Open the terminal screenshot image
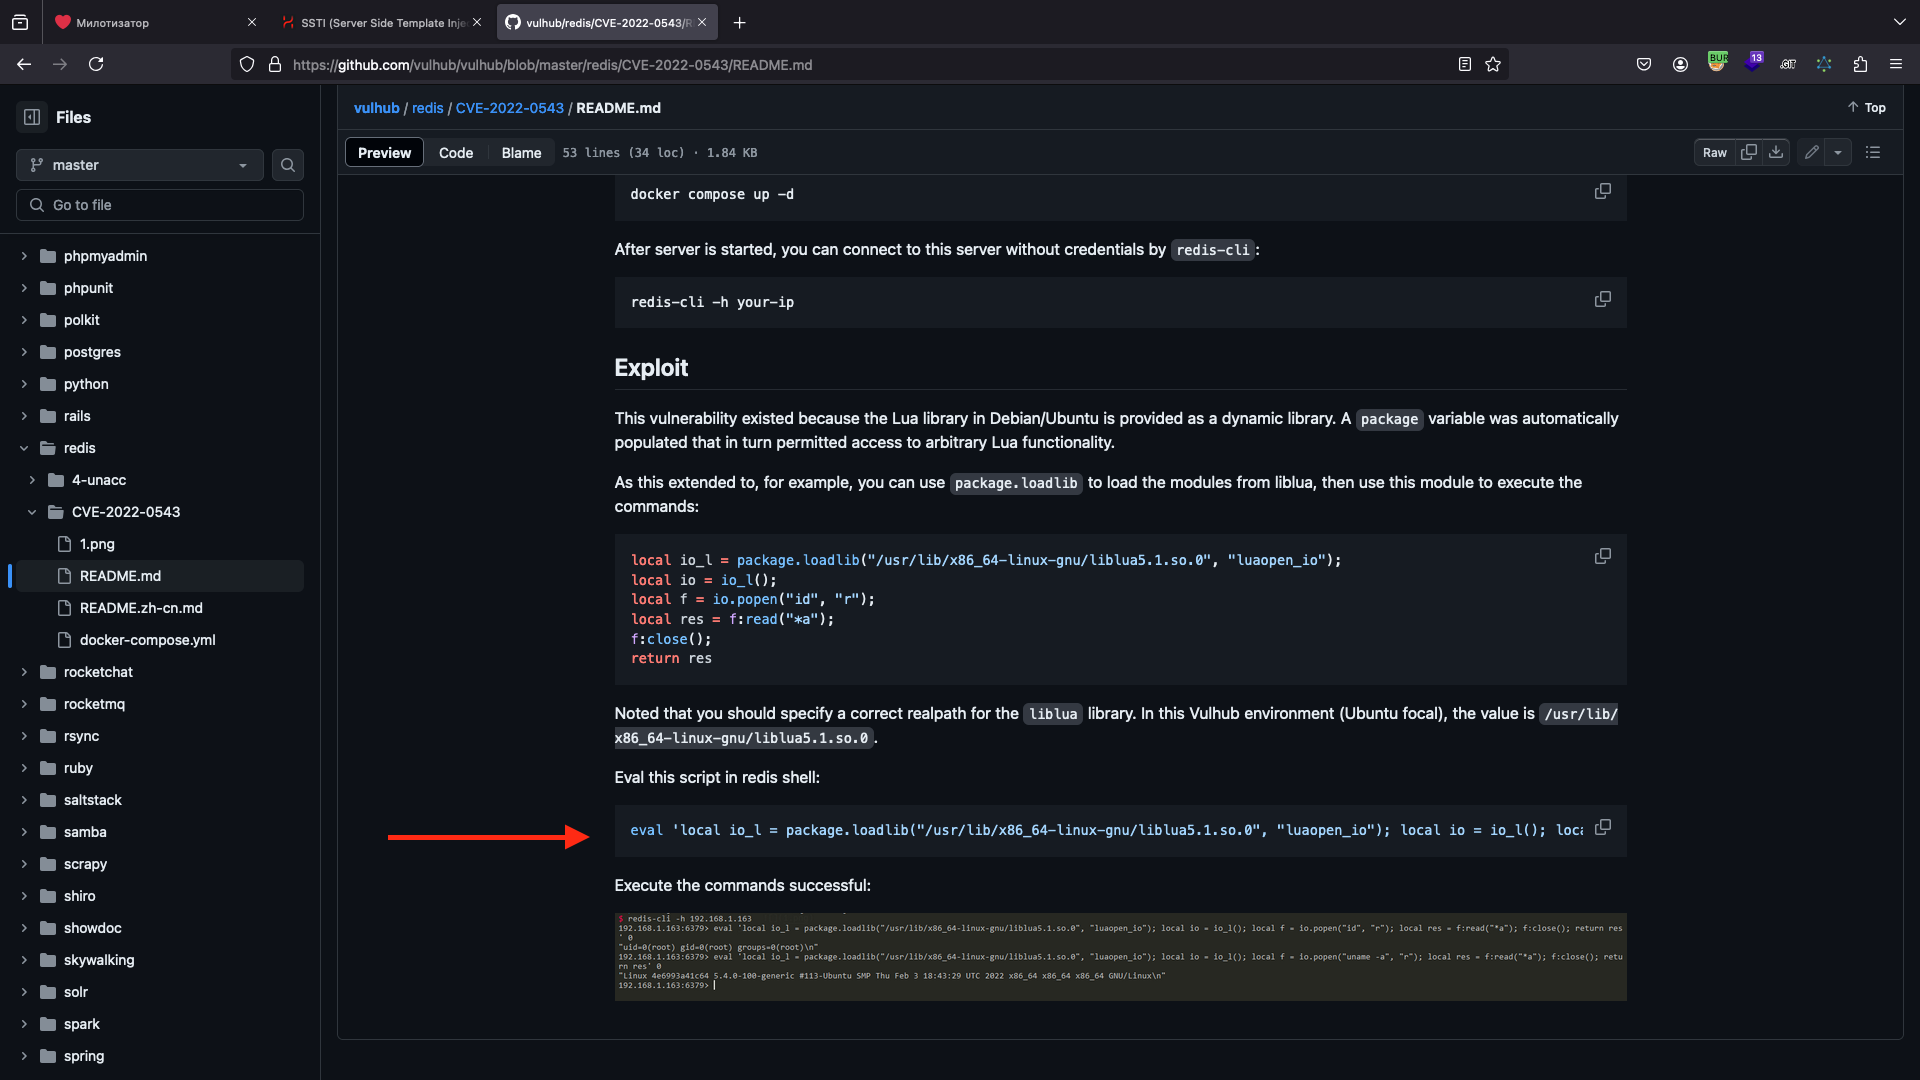Screen dimensions: 1920x1080 click(1120, 956)
